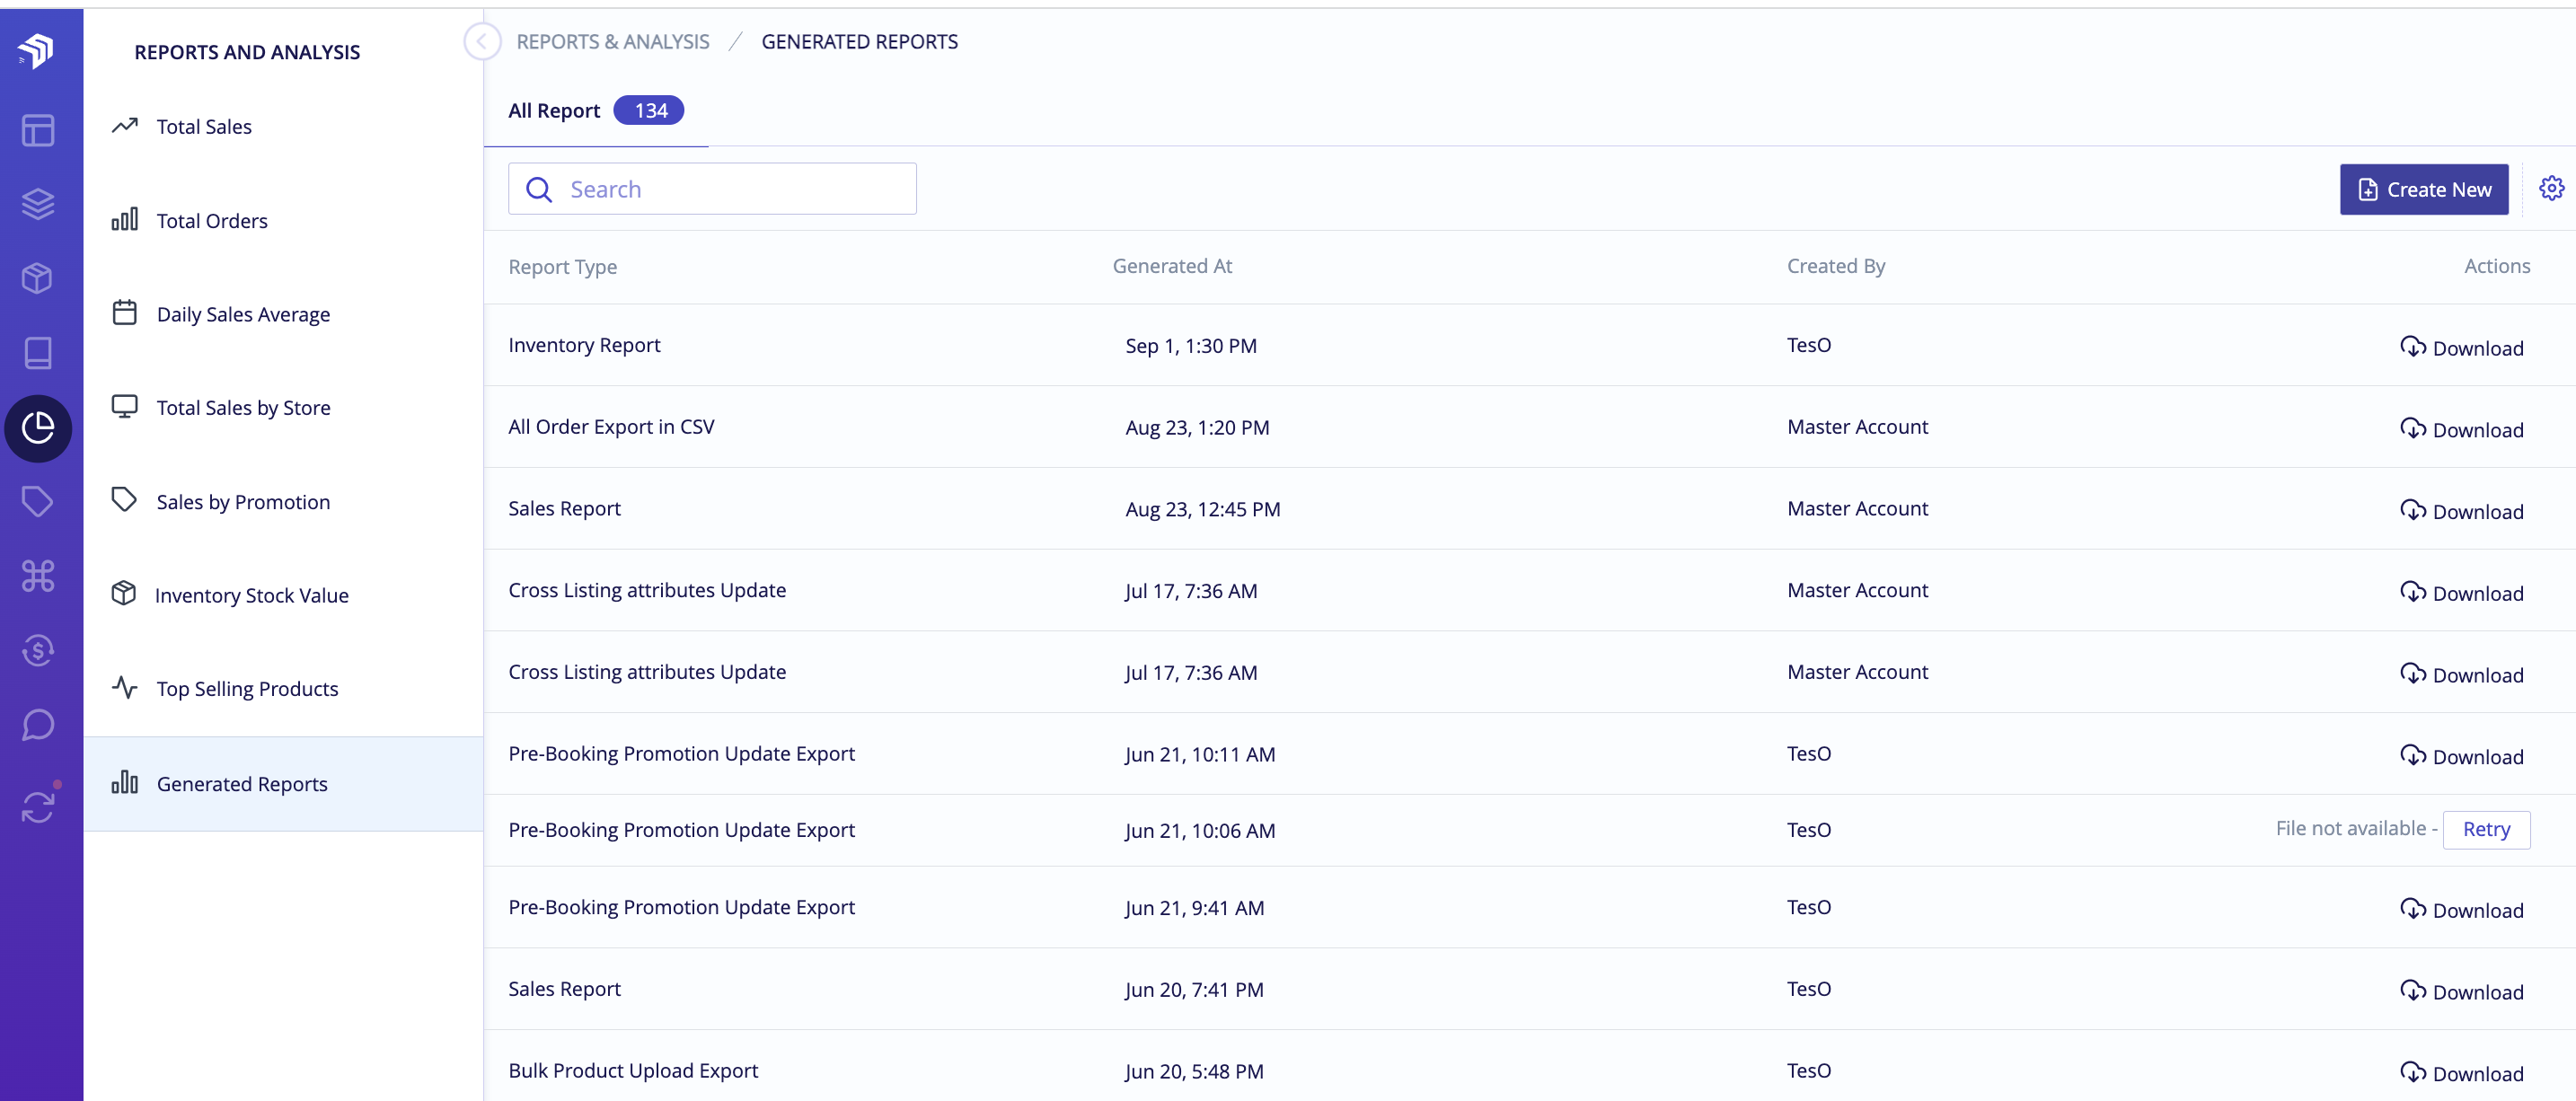Select Generated Reports menu item
Image resolution: width=2576 pixels, height=1101 pixels.
(x=283, y=784)
